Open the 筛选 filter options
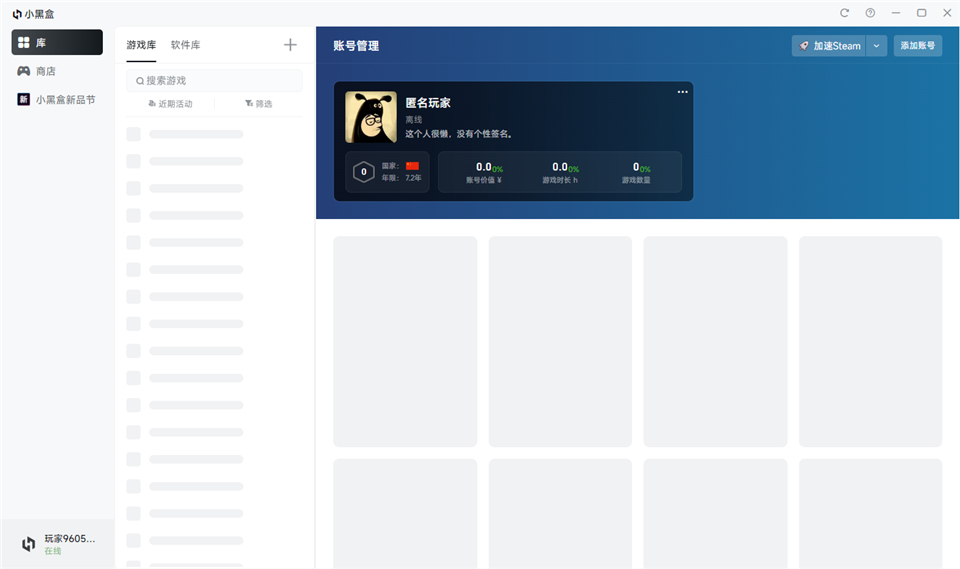This screenshot has width=960, height=569. click(x=258, y=104)
